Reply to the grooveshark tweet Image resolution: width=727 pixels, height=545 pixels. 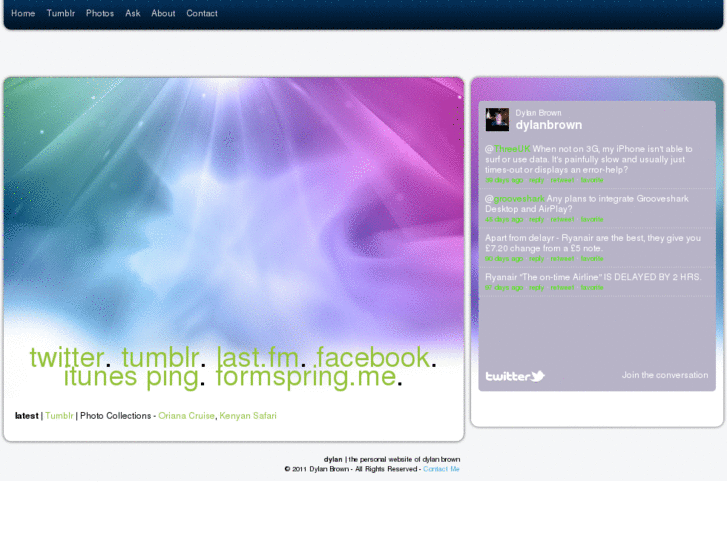click(536, 219)
